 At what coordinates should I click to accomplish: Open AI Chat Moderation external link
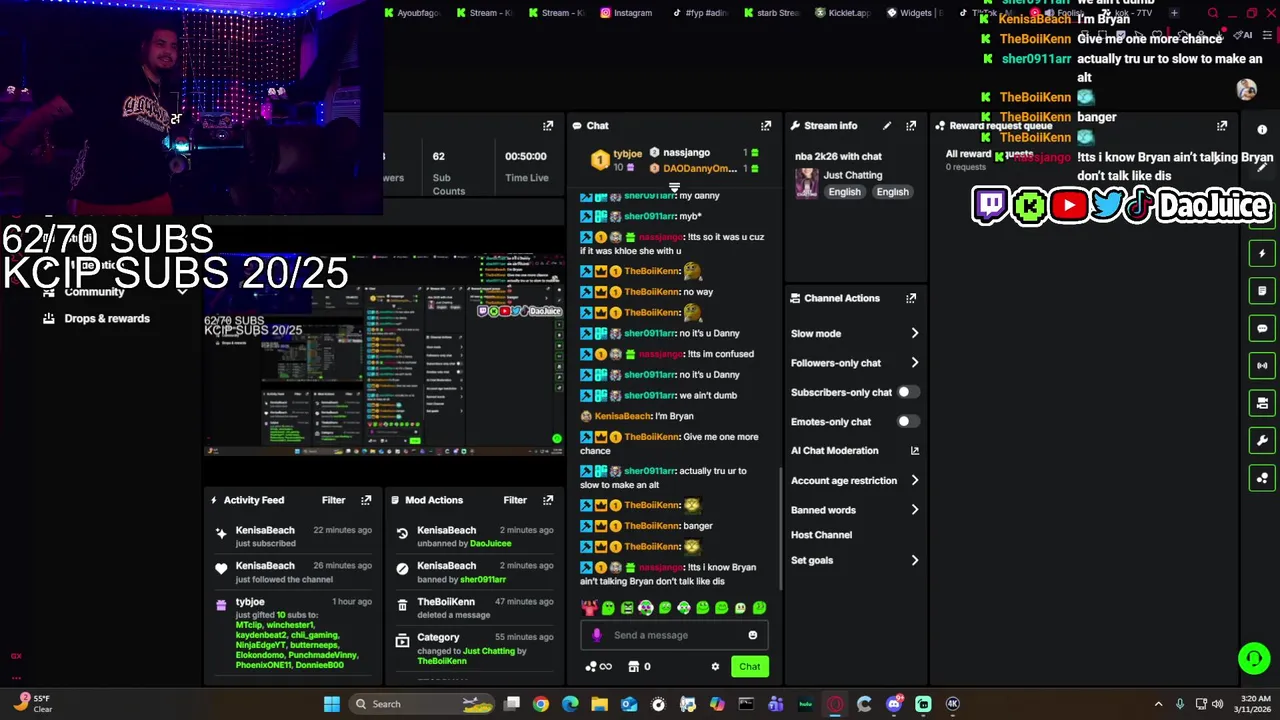914,451
